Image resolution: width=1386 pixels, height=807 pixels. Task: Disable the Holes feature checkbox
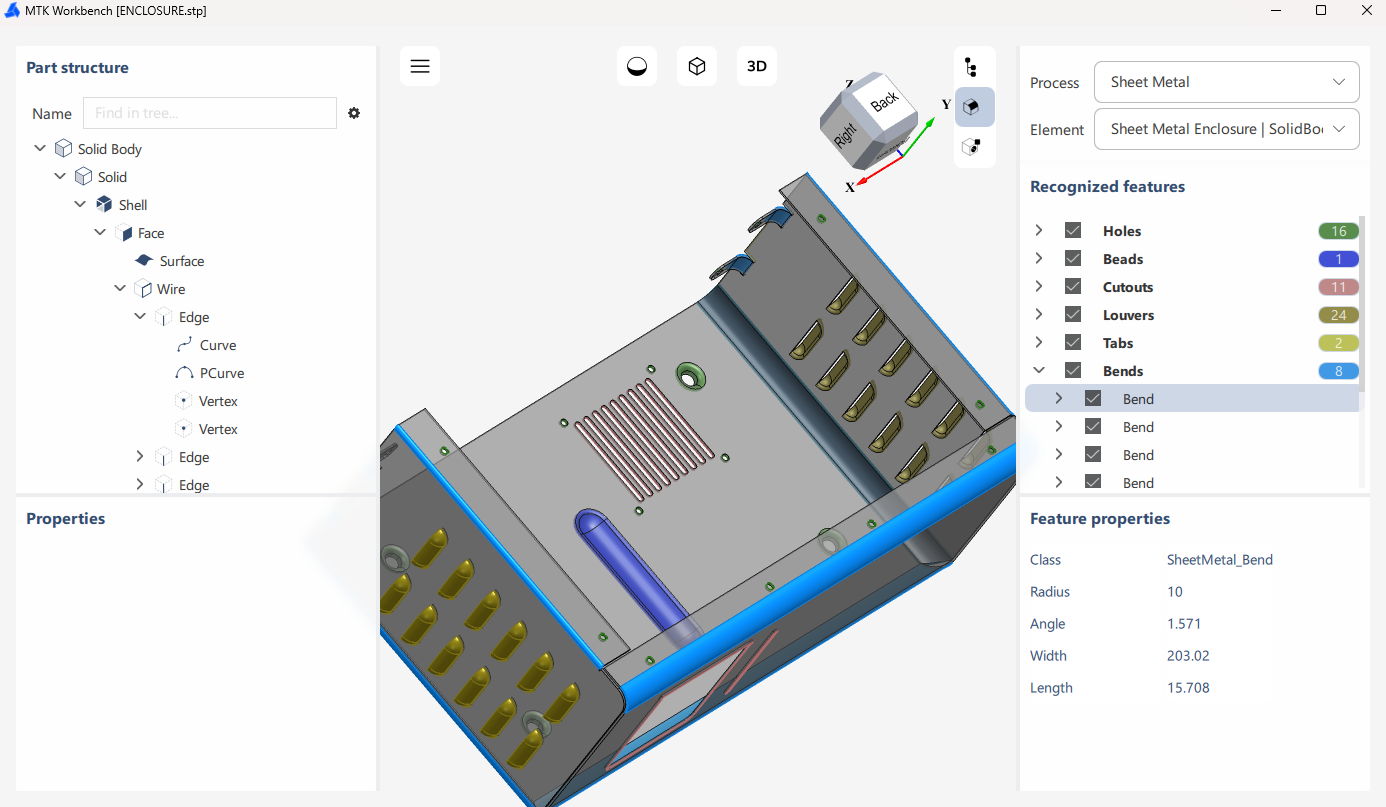[1073, 230]
